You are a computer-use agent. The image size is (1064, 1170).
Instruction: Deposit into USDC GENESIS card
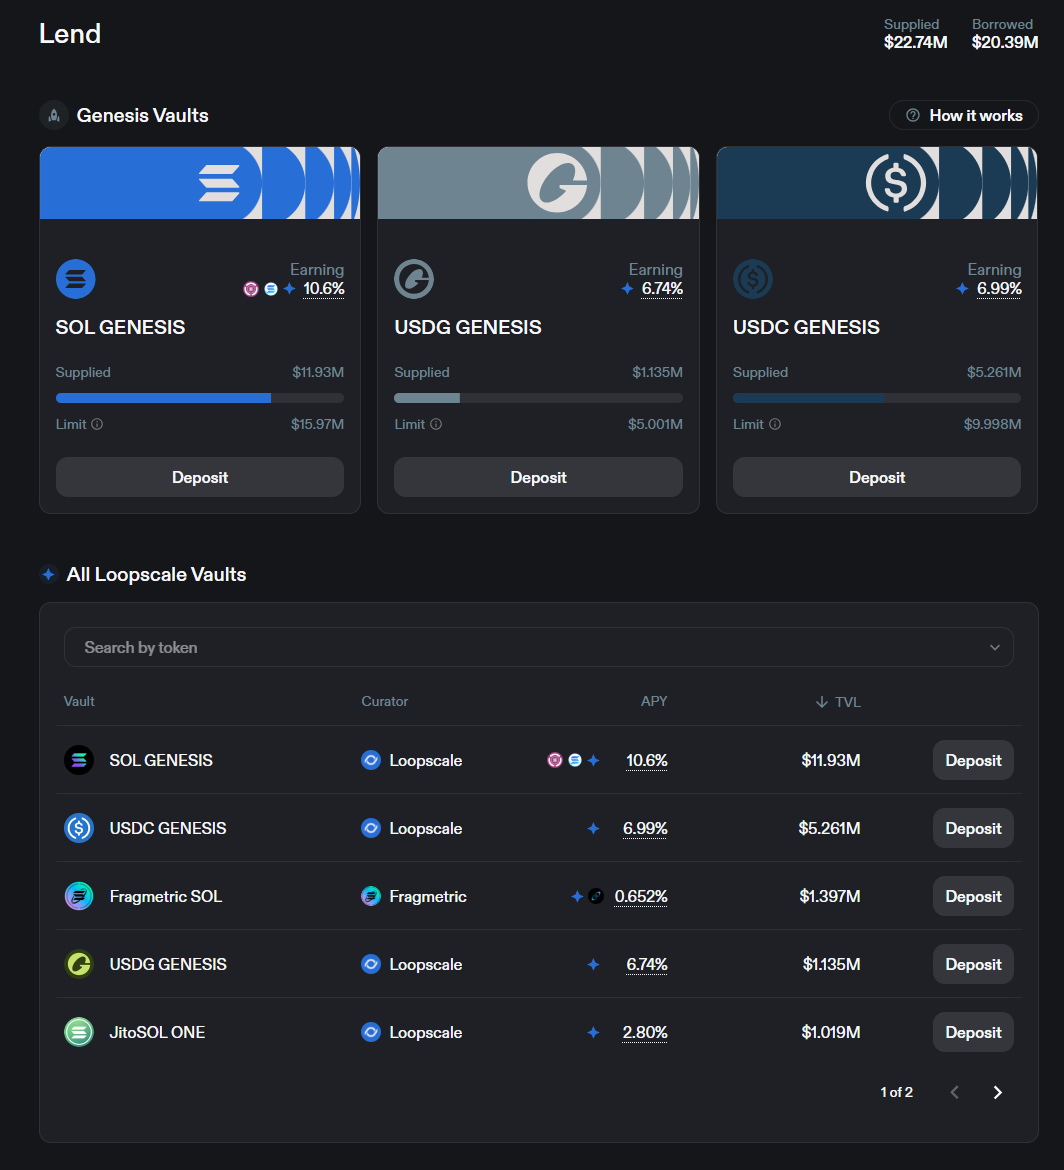877,478
